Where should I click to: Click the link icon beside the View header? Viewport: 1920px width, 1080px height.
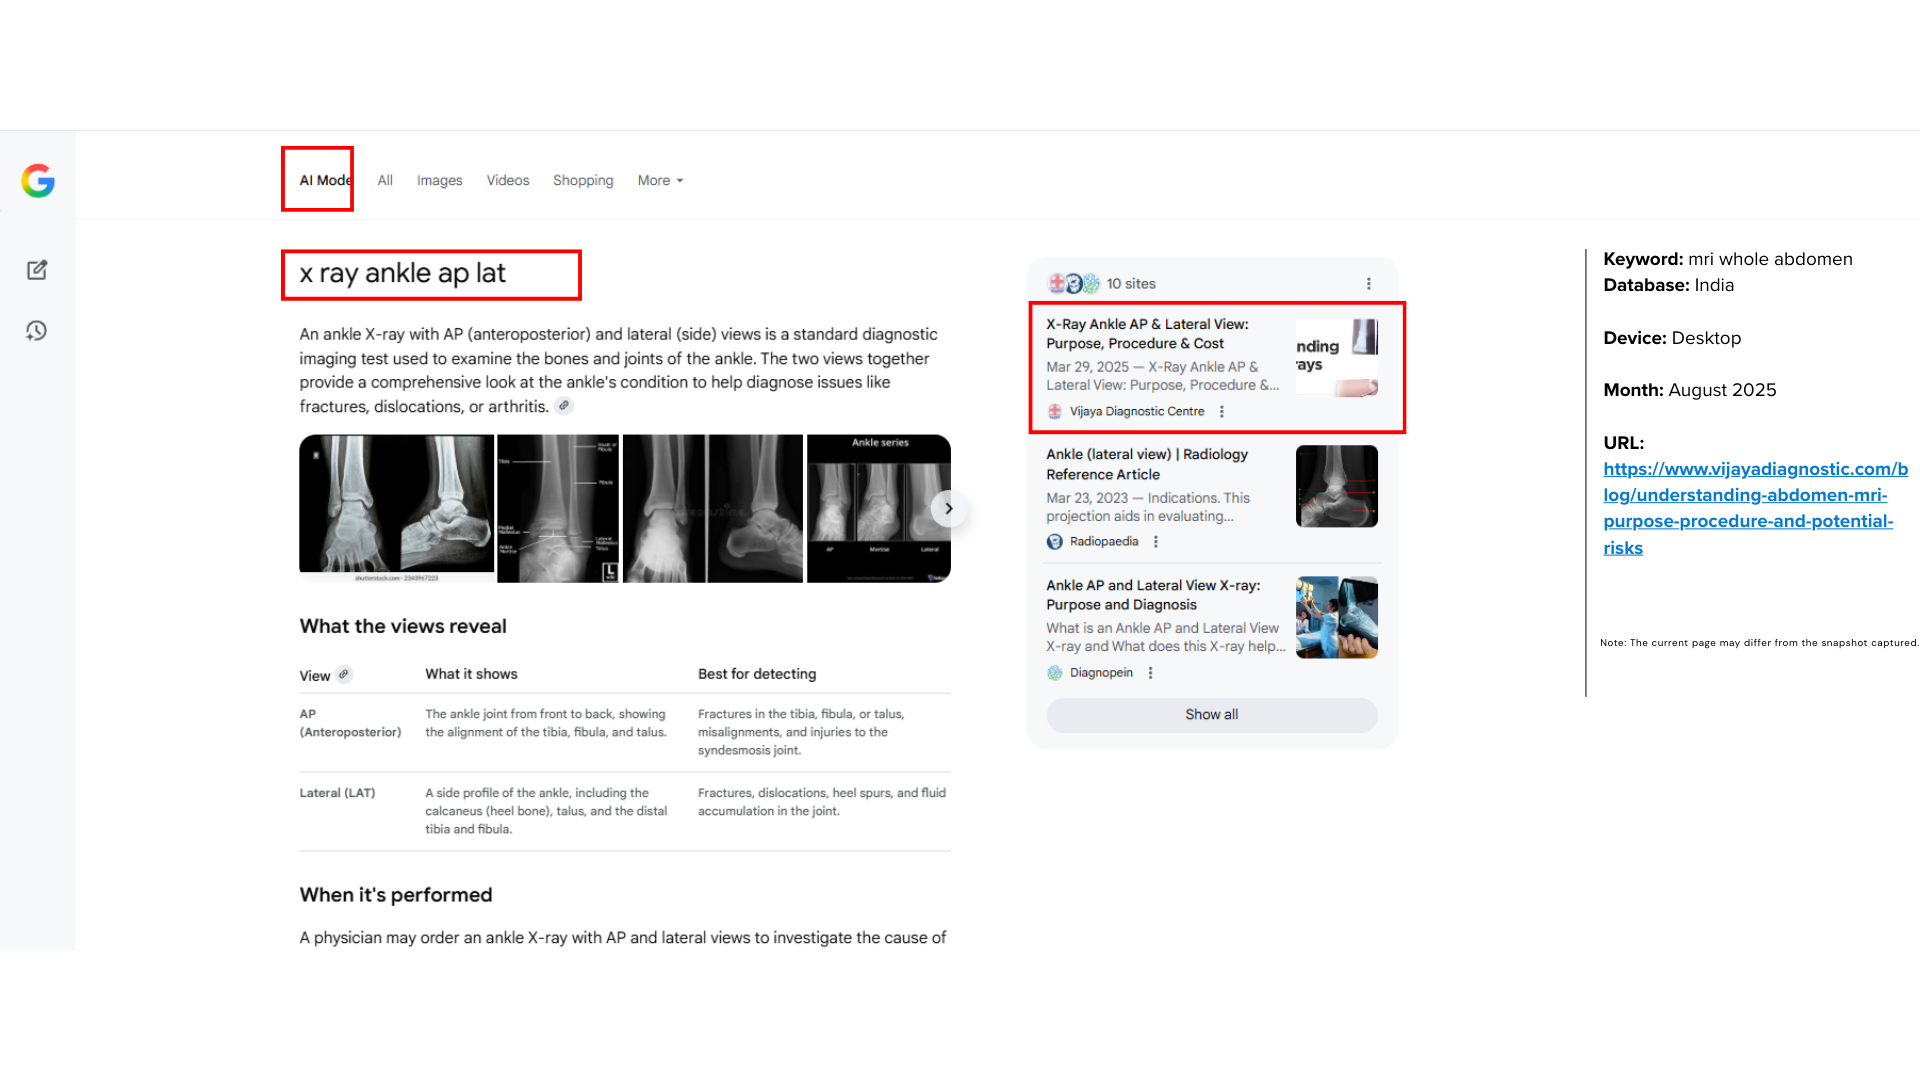click(x=344, y=675)
